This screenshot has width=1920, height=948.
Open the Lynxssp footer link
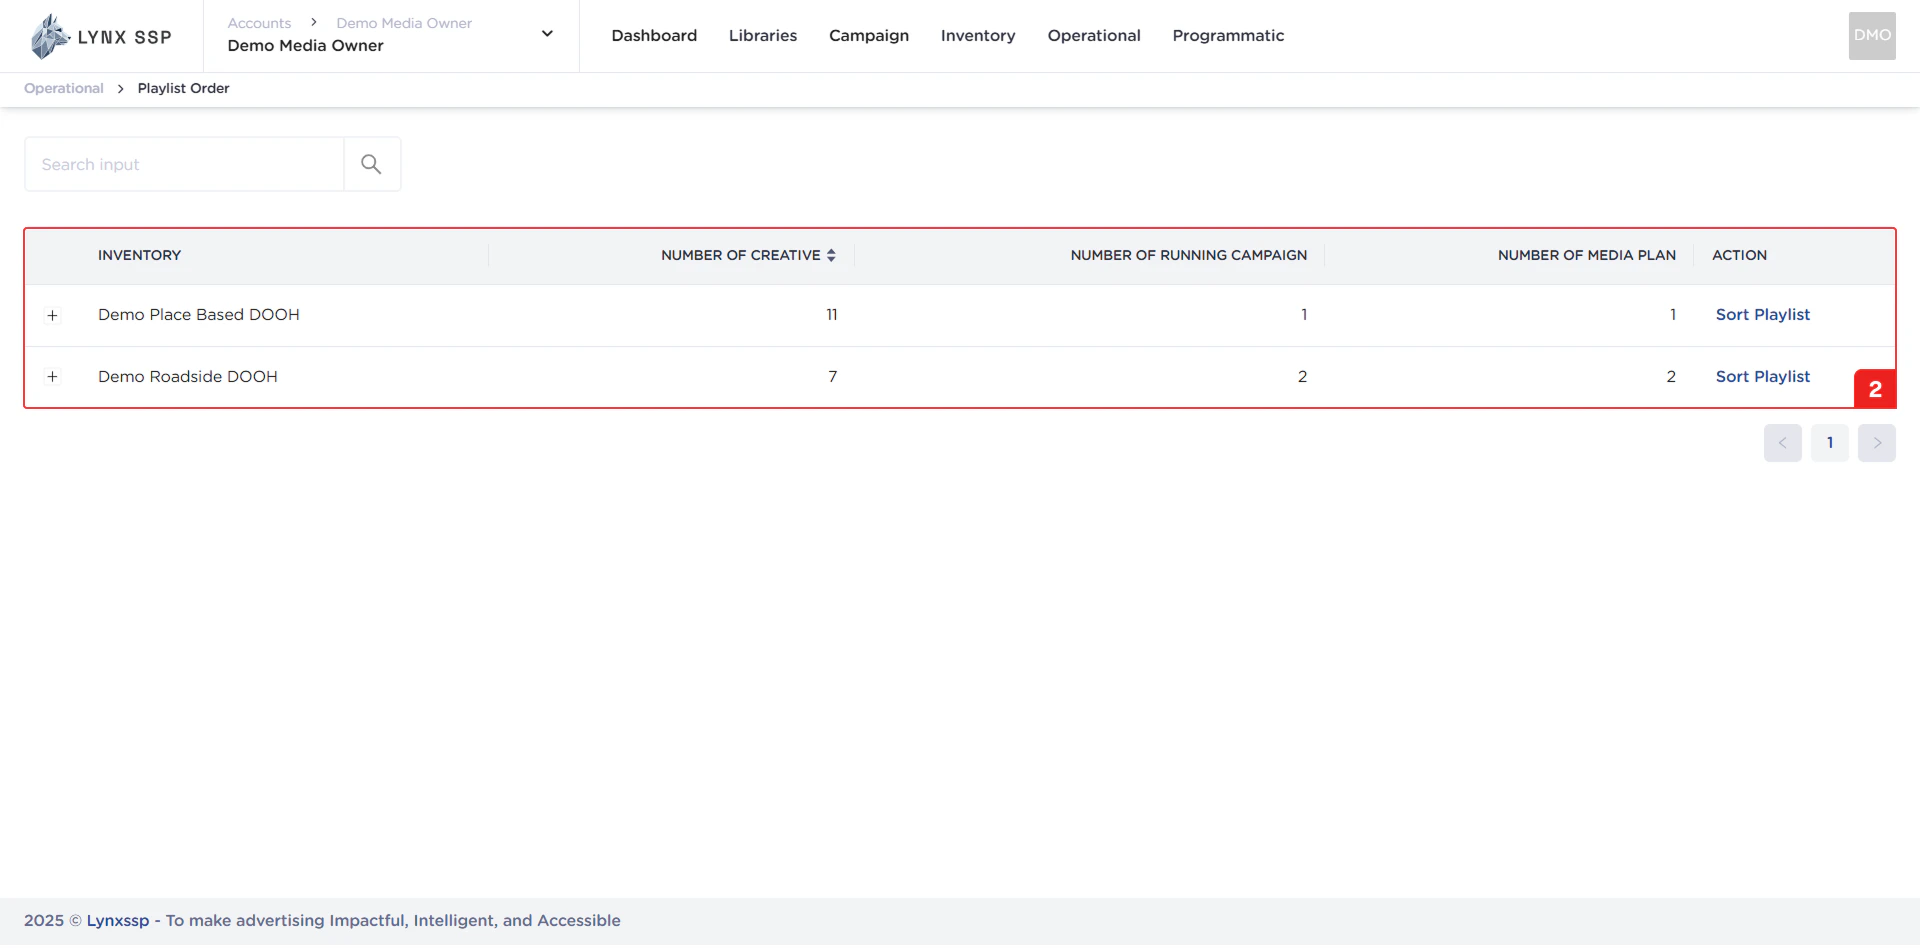point(118,920)
